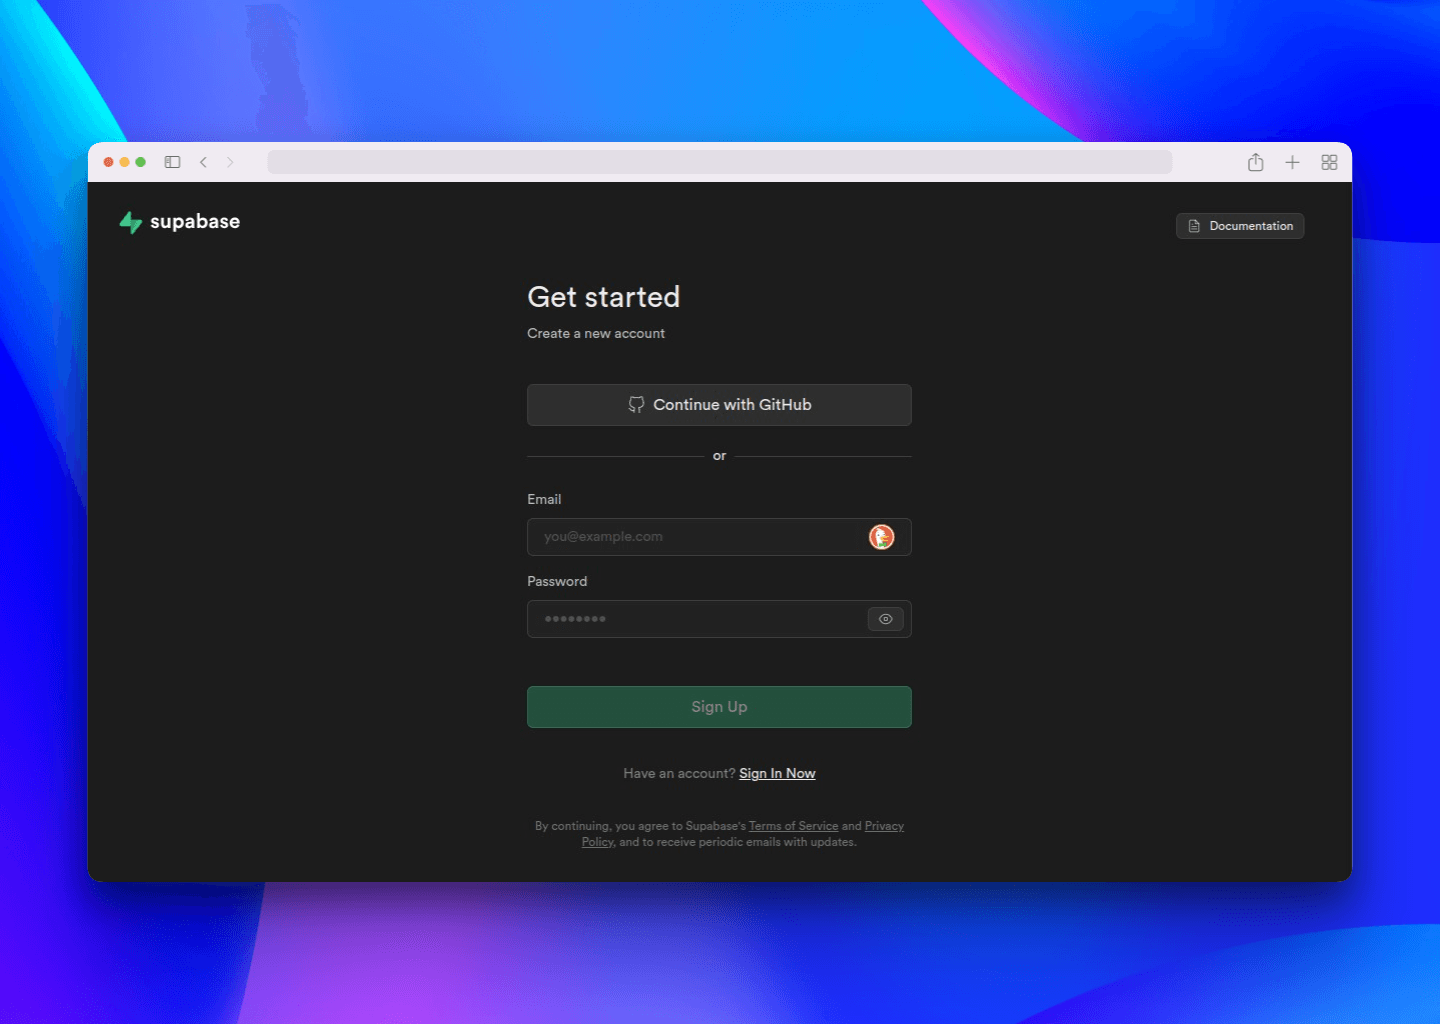1440x1024 pixels.
Task: Open the browser share icon
Action: [x=1256, y=162]
